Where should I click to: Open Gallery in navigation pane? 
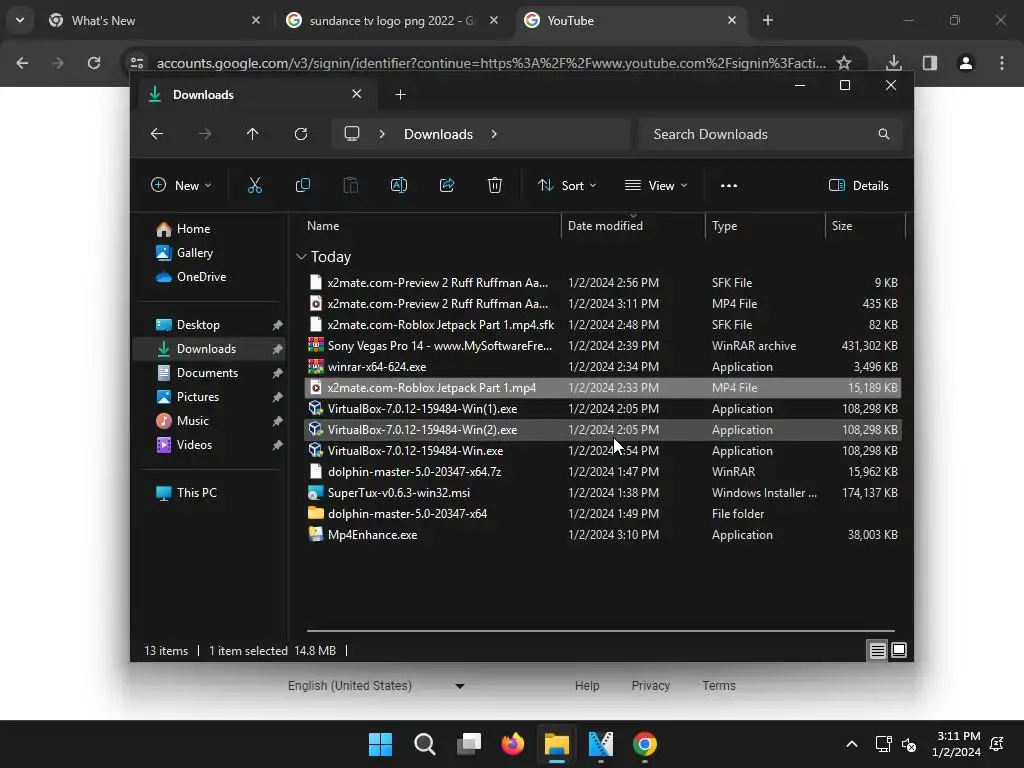pyautogui.click(x=195, y=253)
